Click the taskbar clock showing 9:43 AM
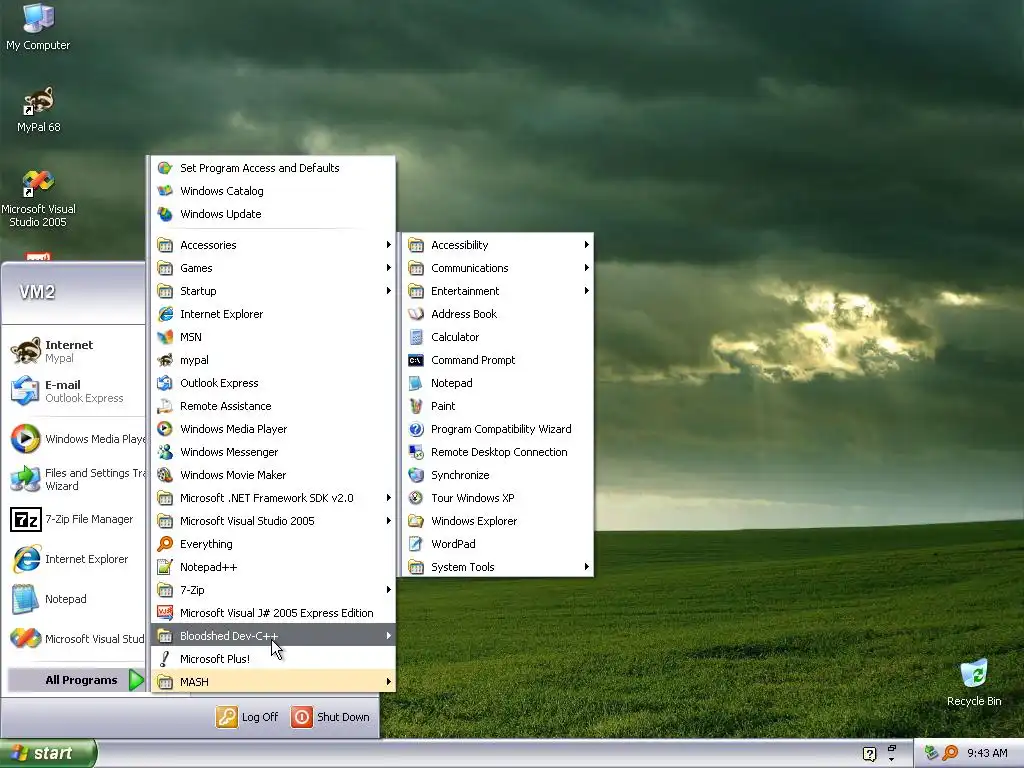This screenshot has width=1024, height=768. pos(987,753)
